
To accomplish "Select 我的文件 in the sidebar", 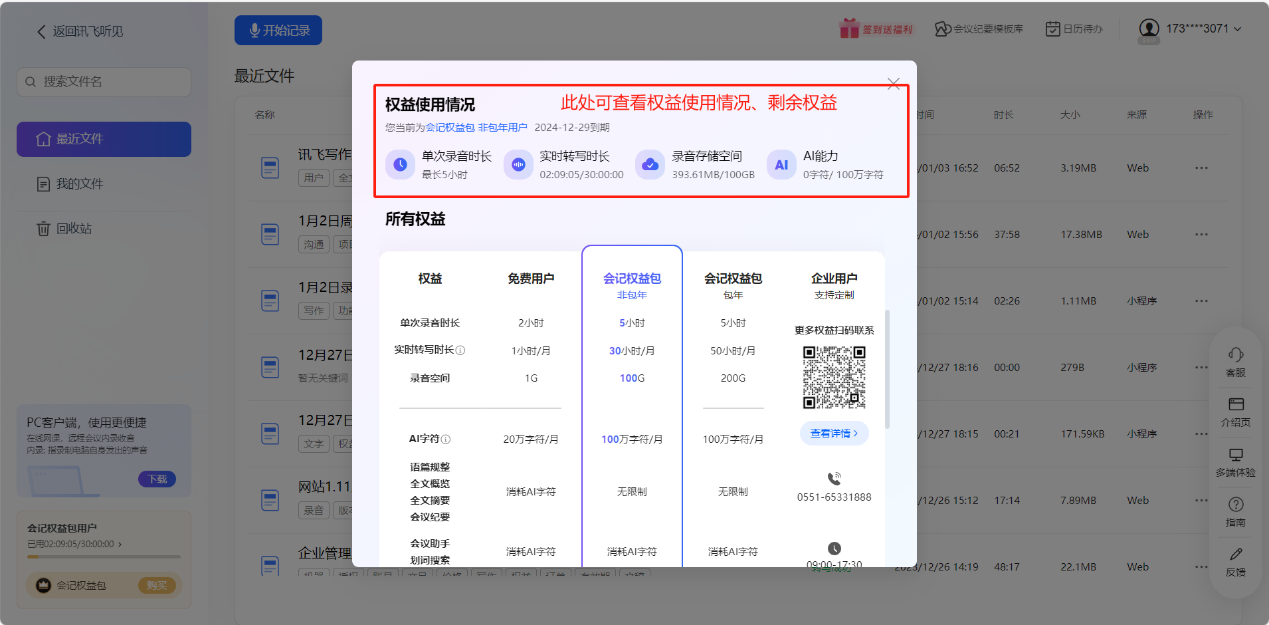I will point(104,184).
